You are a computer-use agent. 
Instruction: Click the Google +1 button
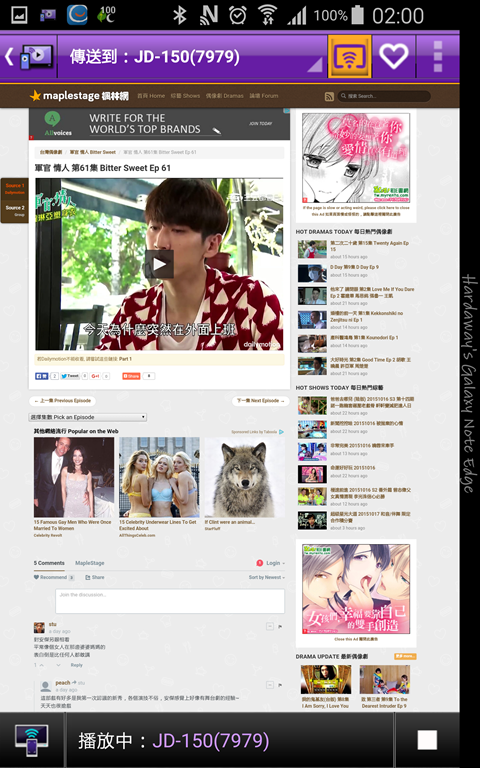(x=95, y=376)
